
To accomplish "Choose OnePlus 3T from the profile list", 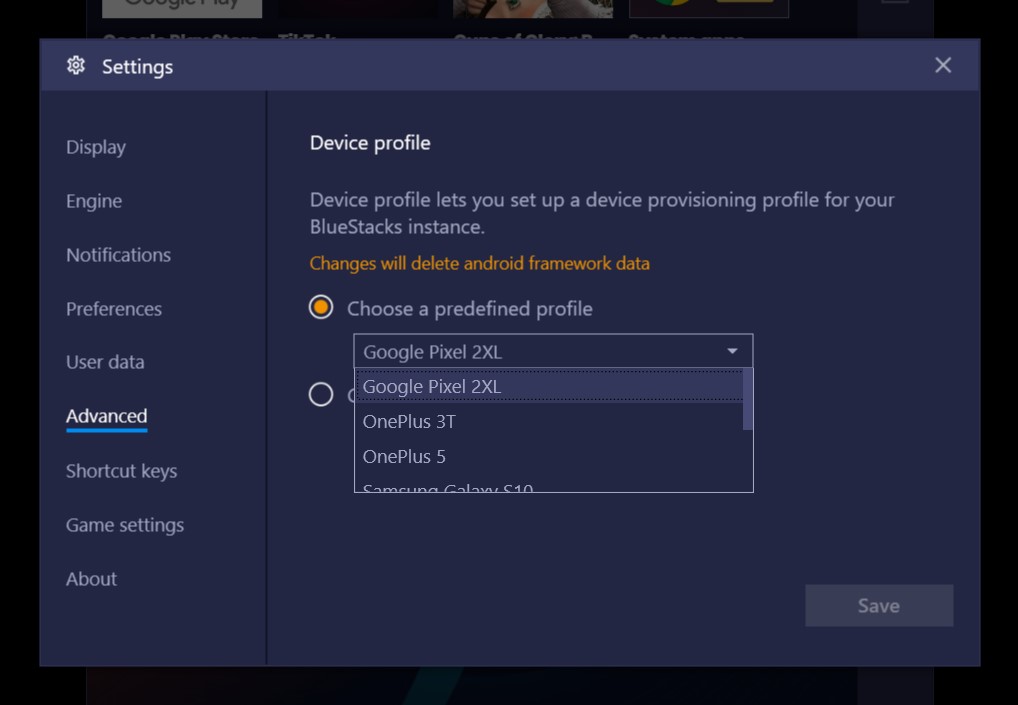I will (549, 421).
